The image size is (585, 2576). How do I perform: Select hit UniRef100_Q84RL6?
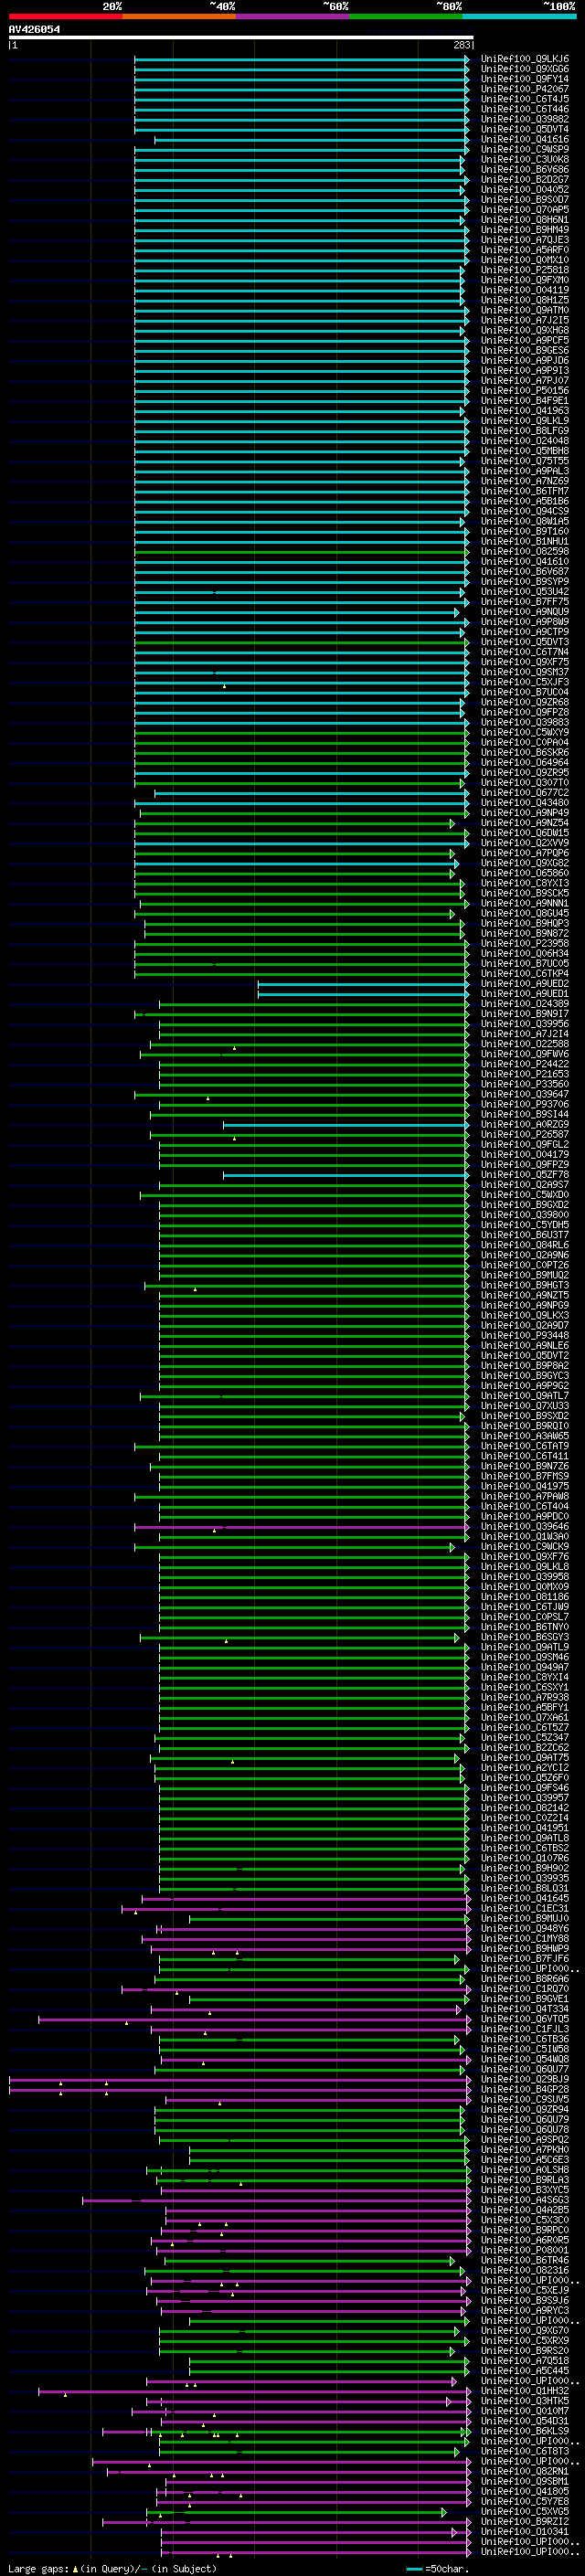pos(525,1245)
